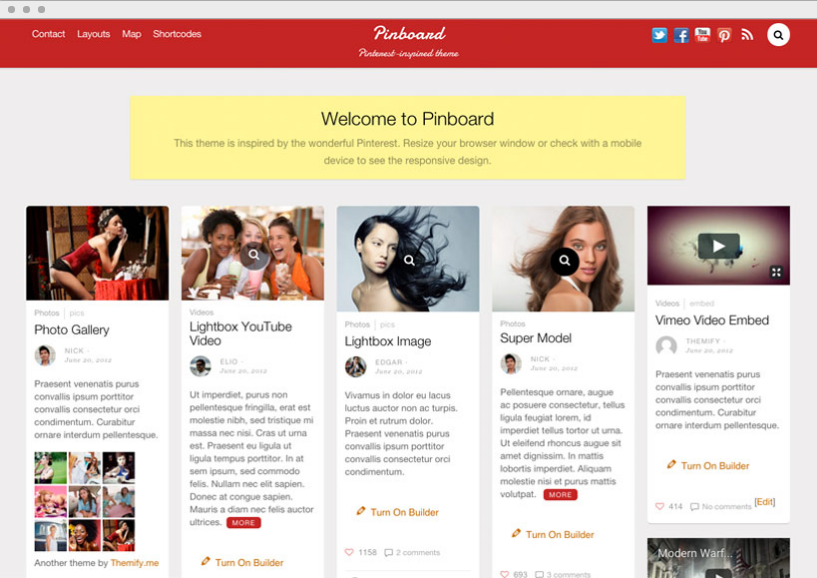817x578 pixels.
Task: Open the Contact menu item
Action: coord(48,34)
